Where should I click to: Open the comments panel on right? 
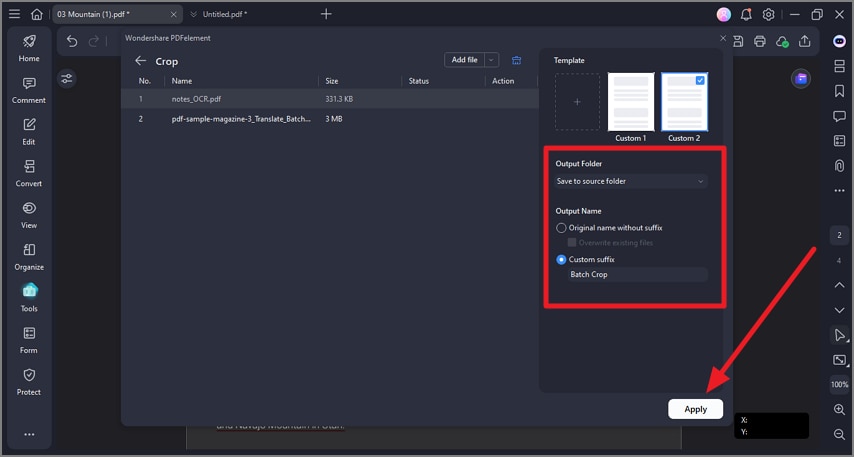click(x=839, y=115)
